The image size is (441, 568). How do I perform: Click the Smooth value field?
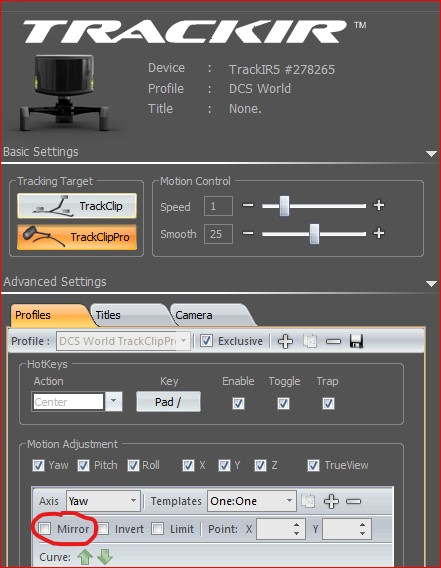(218, 234)
